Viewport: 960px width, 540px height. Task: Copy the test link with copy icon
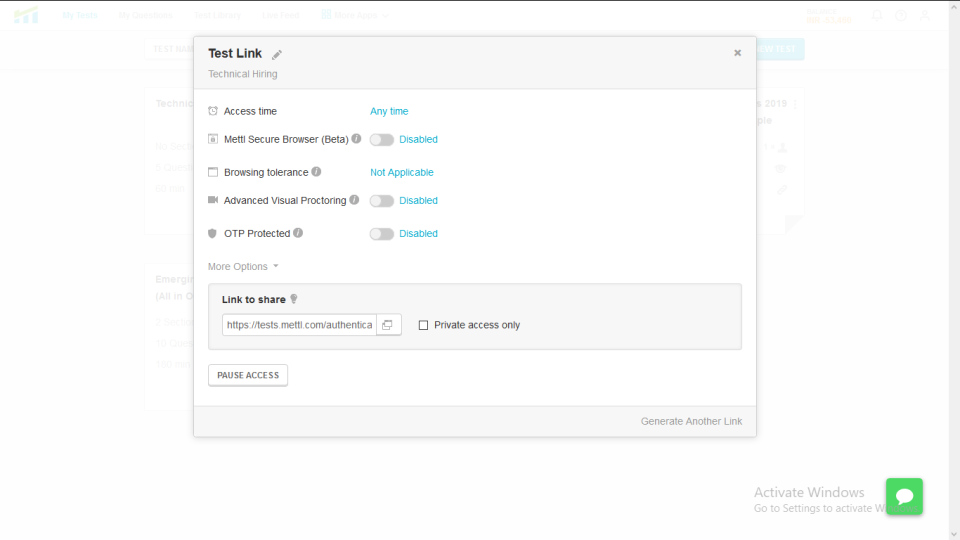tap(388, 325)
